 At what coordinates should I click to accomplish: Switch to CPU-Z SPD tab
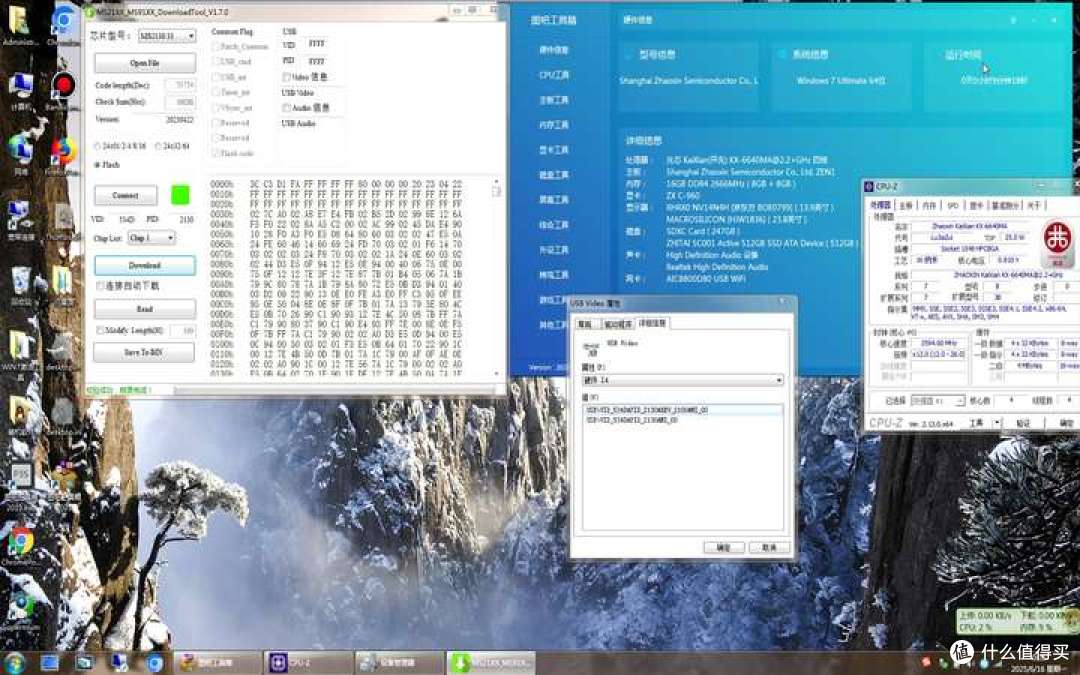pos(953,205)
